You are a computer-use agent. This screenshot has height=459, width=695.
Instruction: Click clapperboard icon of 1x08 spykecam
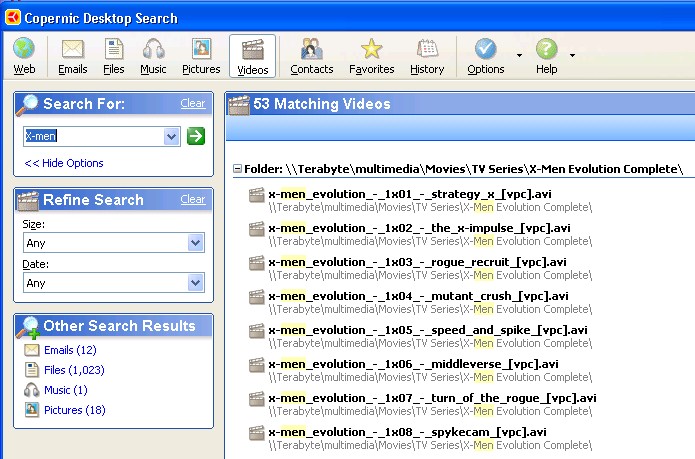pyautogui.click(x=257, y=433)
